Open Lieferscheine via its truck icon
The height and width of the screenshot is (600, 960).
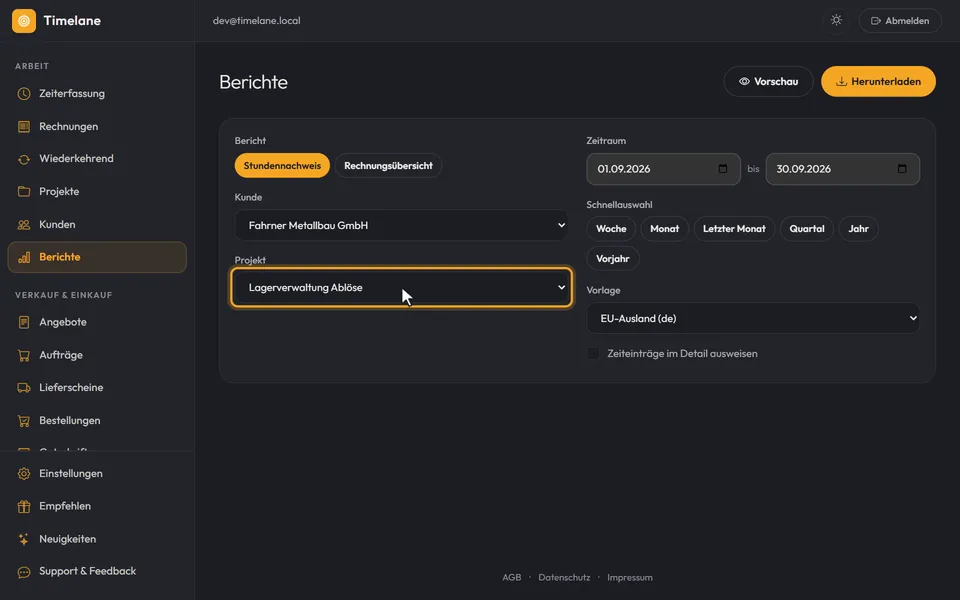click(x=24, y=388)
